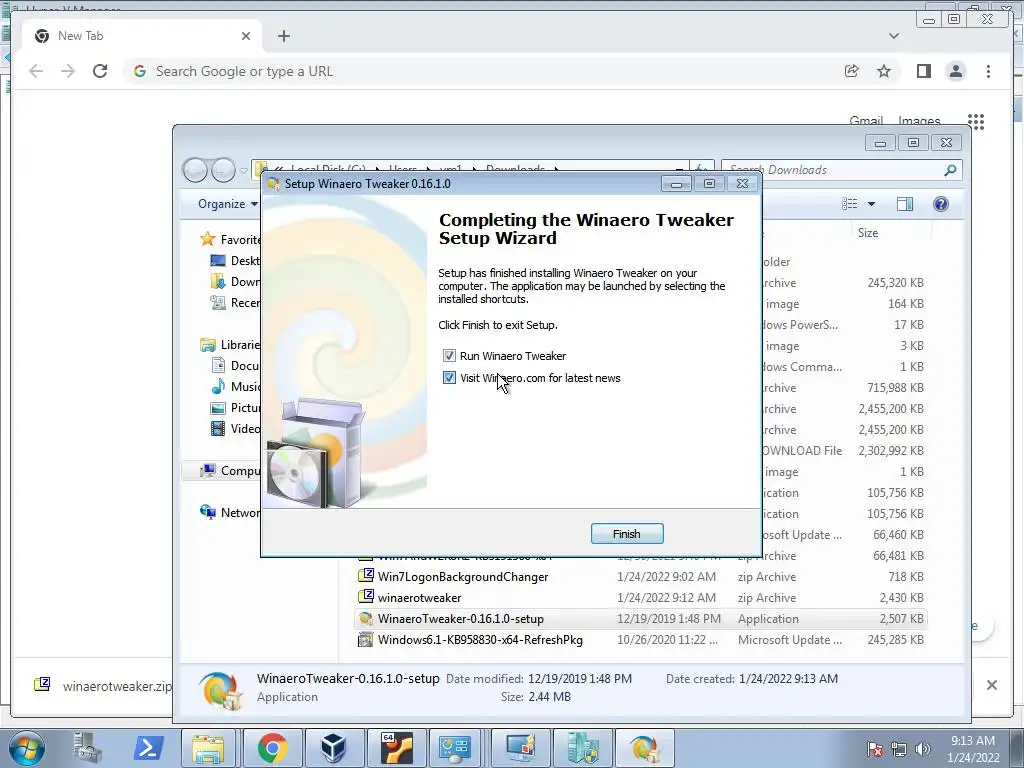Close Chrome downloads bar
1024x768 pixels.
(x=991, y=685)
